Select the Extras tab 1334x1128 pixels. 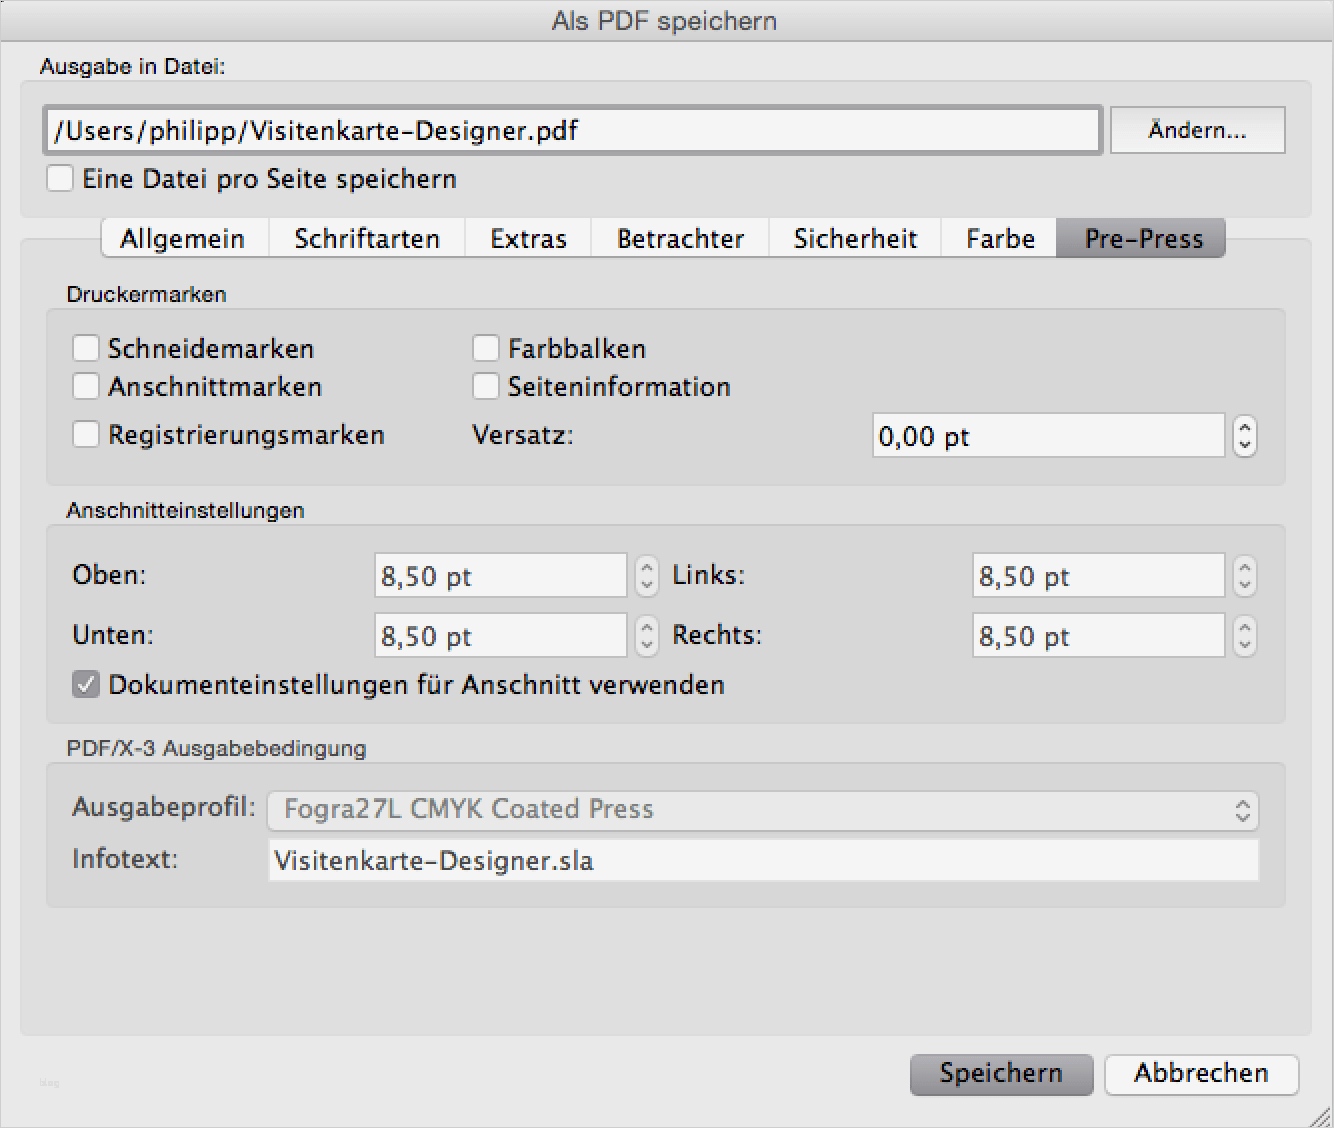(528, 238)
